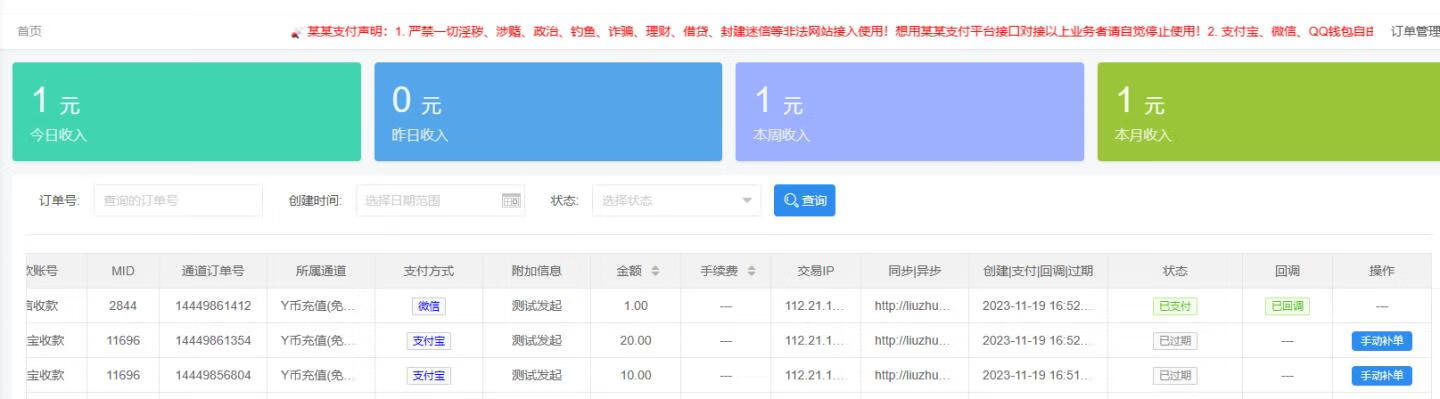Click the 本周收入 purple card
The height and width of the screenshot is (399, 1440).
tap(910, 112)
